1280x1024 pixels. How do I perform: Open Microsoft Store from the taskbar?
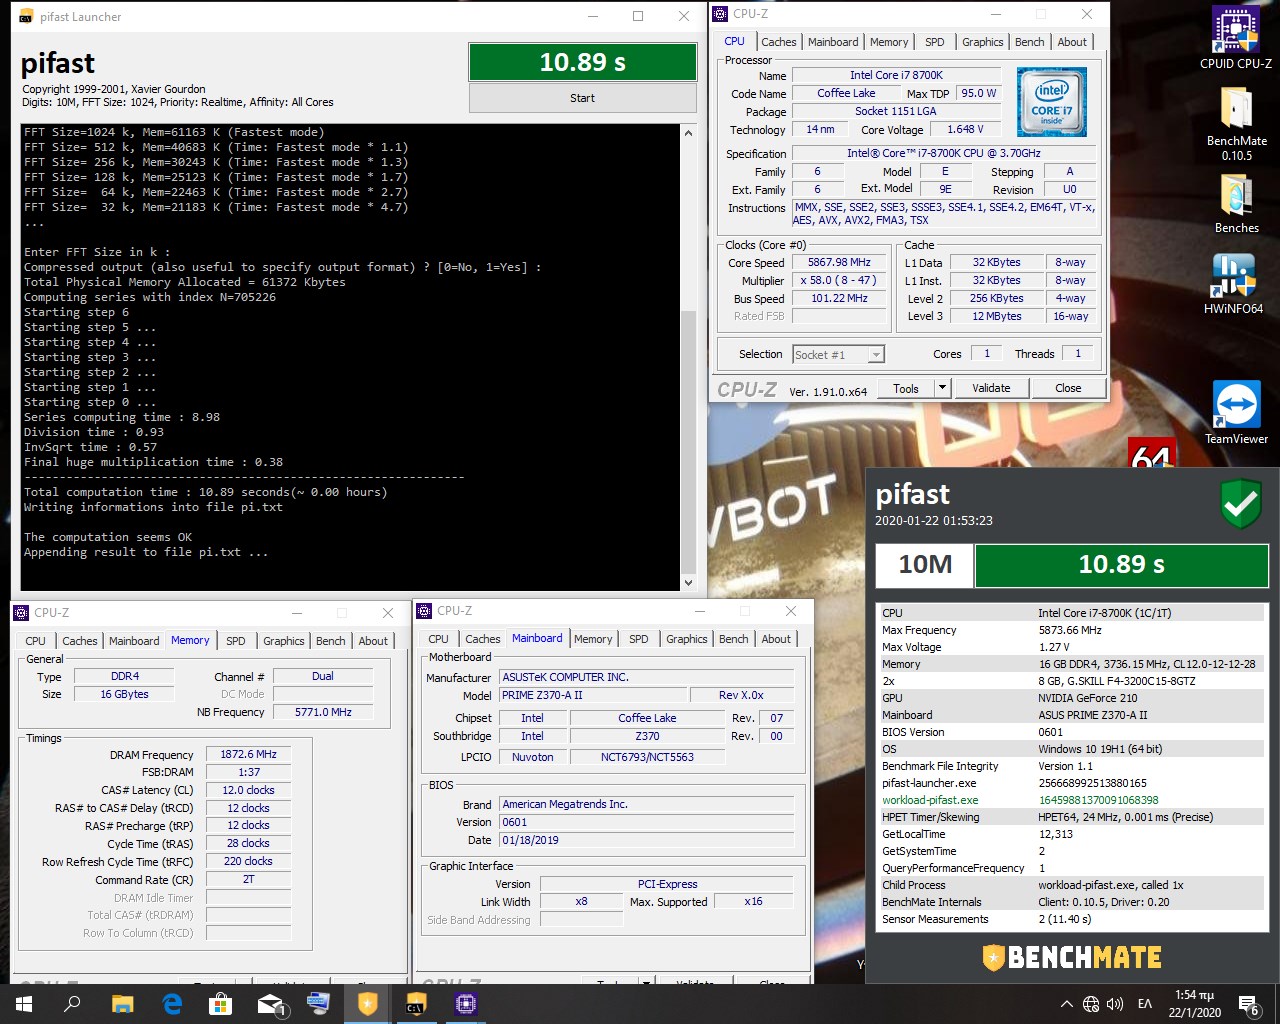(220, 1004)
